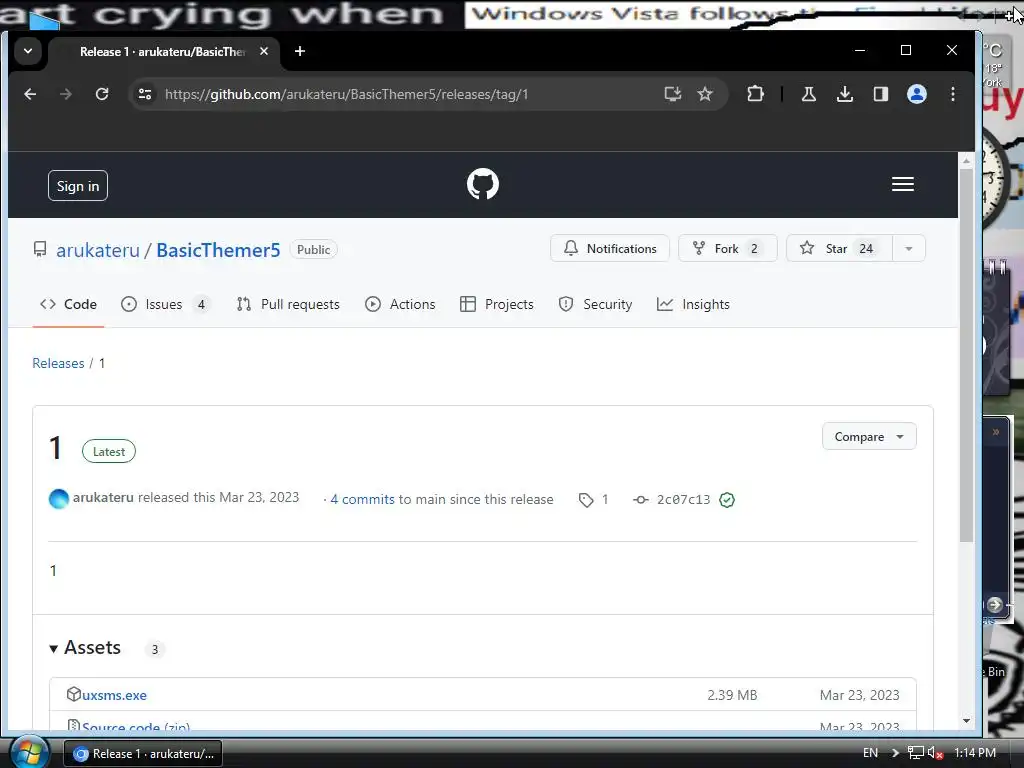Click the scrollbar up arrow
Screen dimensions: 1024x768
coord(966,160)
